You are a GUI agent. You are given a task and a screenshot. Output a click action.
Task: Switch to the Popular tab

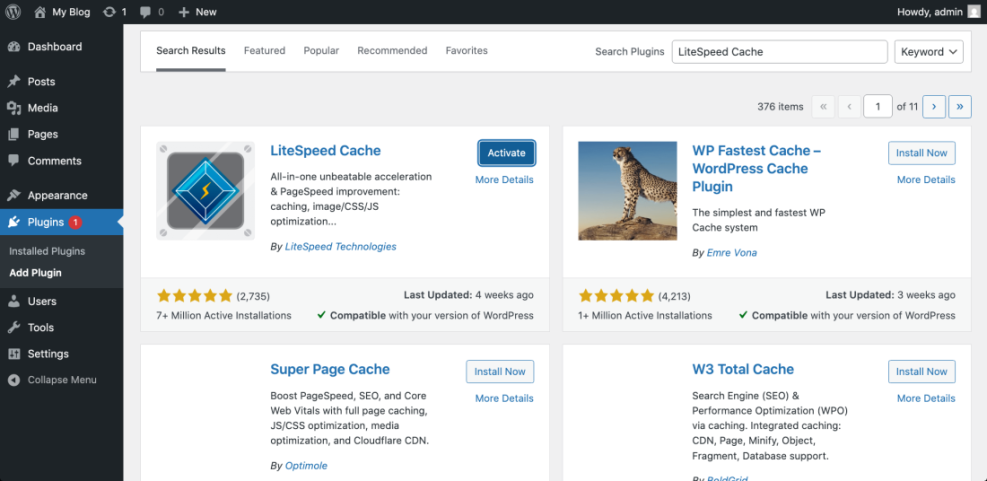tap(321, 51)
